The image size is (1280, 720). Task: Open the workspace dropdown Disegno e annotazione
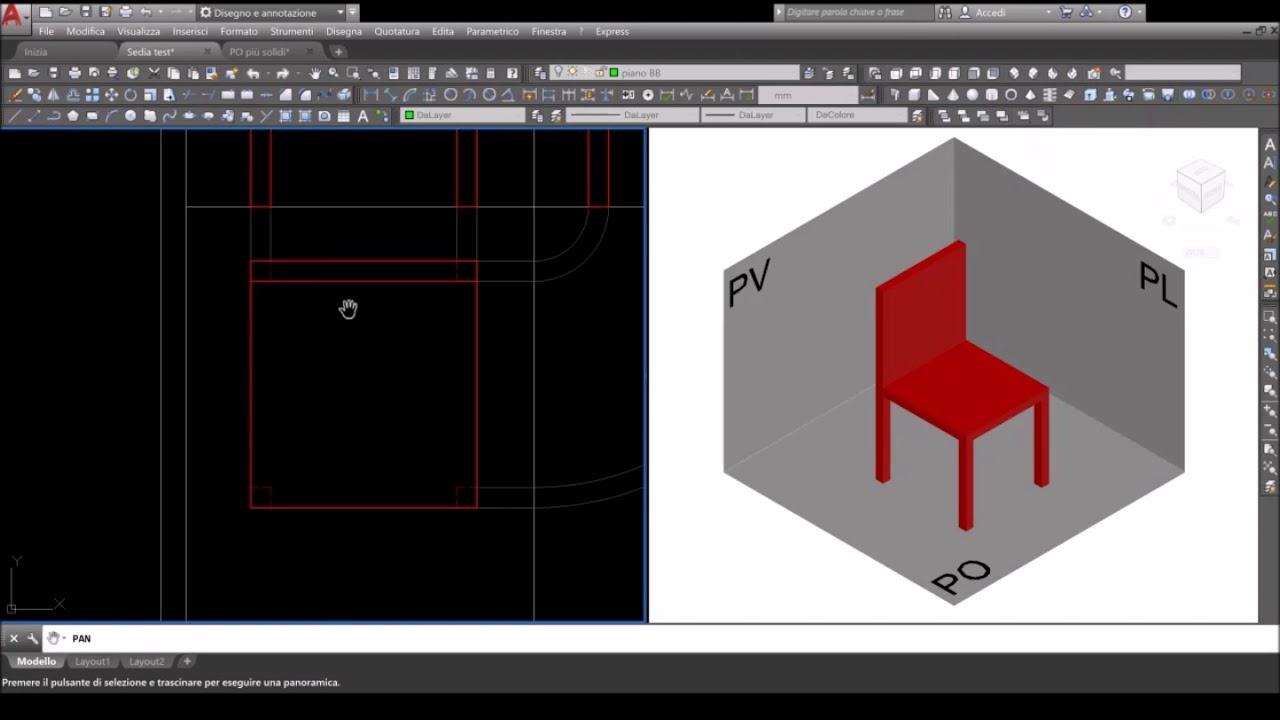pyautogui.click(x=271, y=12)
